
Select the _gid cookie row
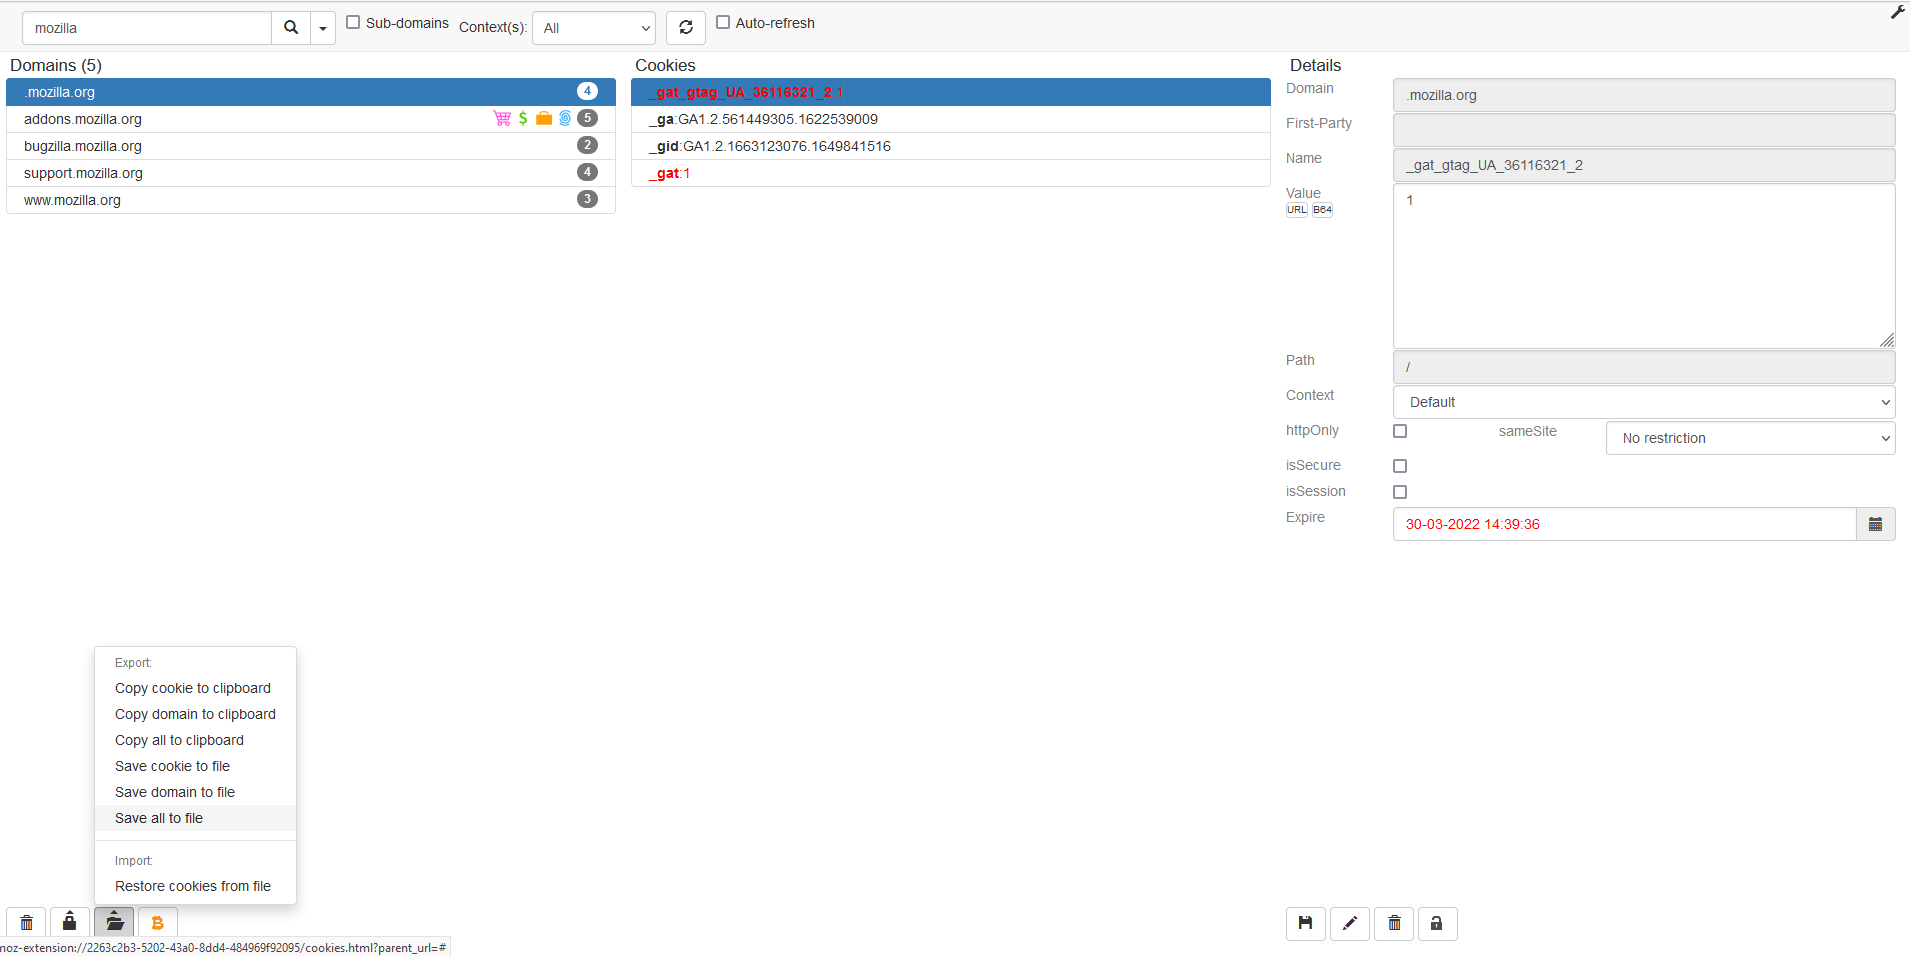coord(951,146)
